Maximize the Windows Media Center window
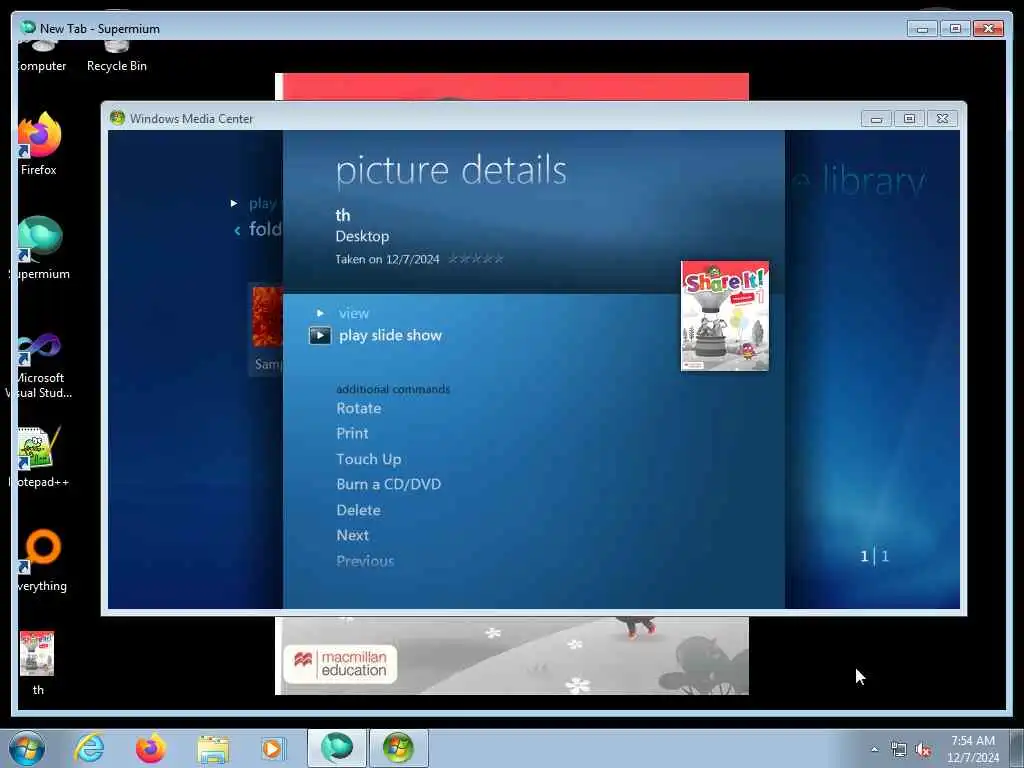This screenshot has height=768, width=1024. (909, 119)
